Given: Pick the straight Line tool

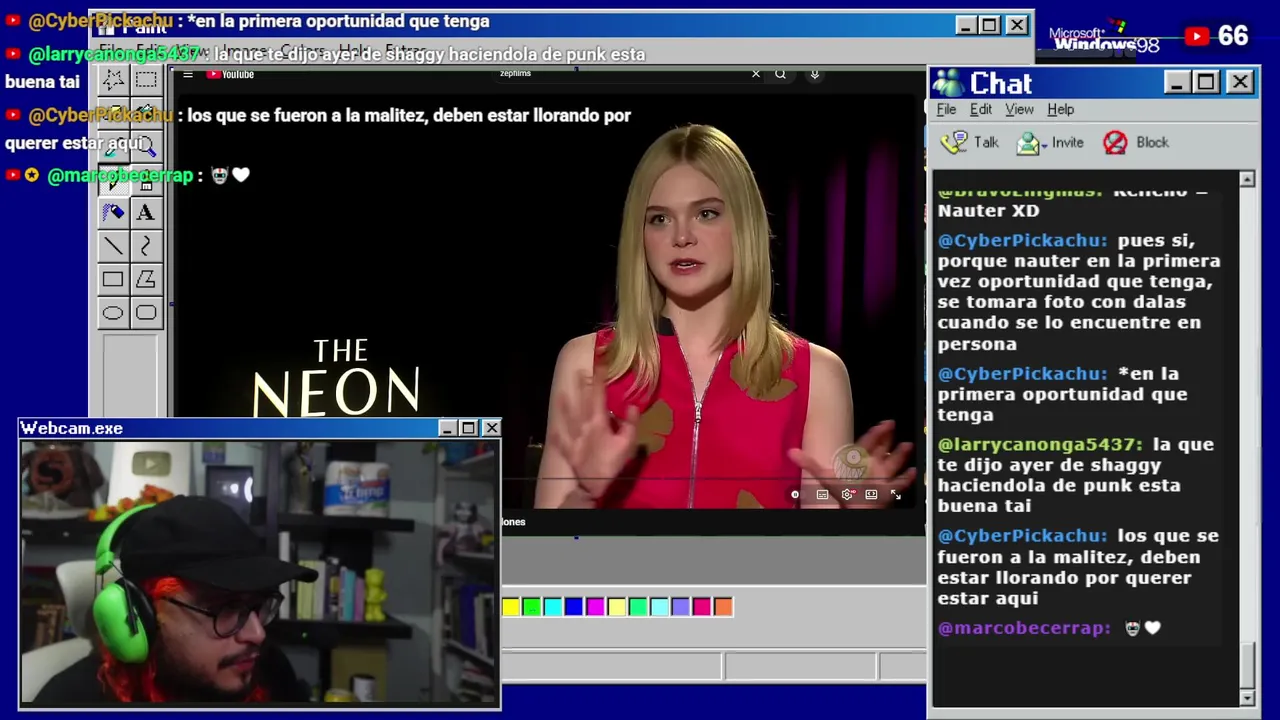Looking at the screenshot, I should pyautogui.click(x=113, y=246).
